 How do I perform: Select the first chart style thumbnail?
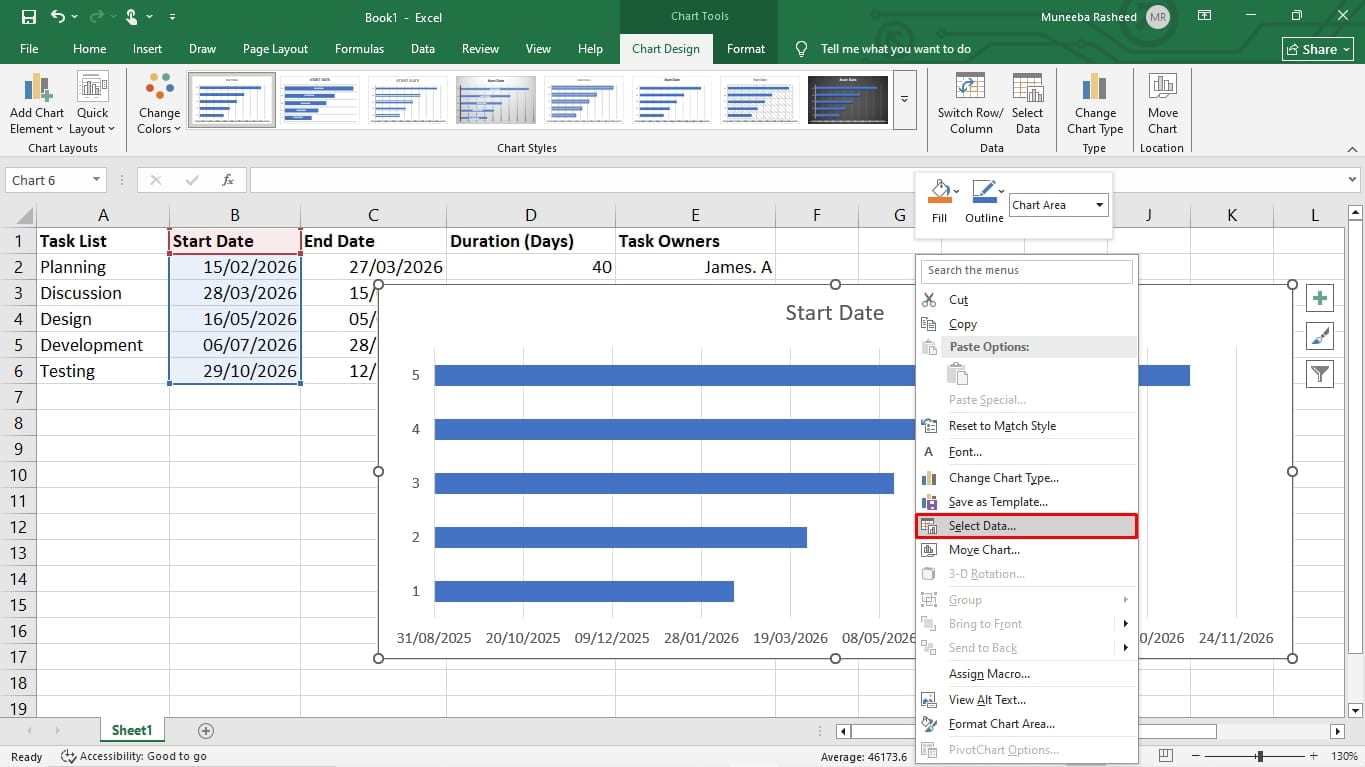(232, 99)
